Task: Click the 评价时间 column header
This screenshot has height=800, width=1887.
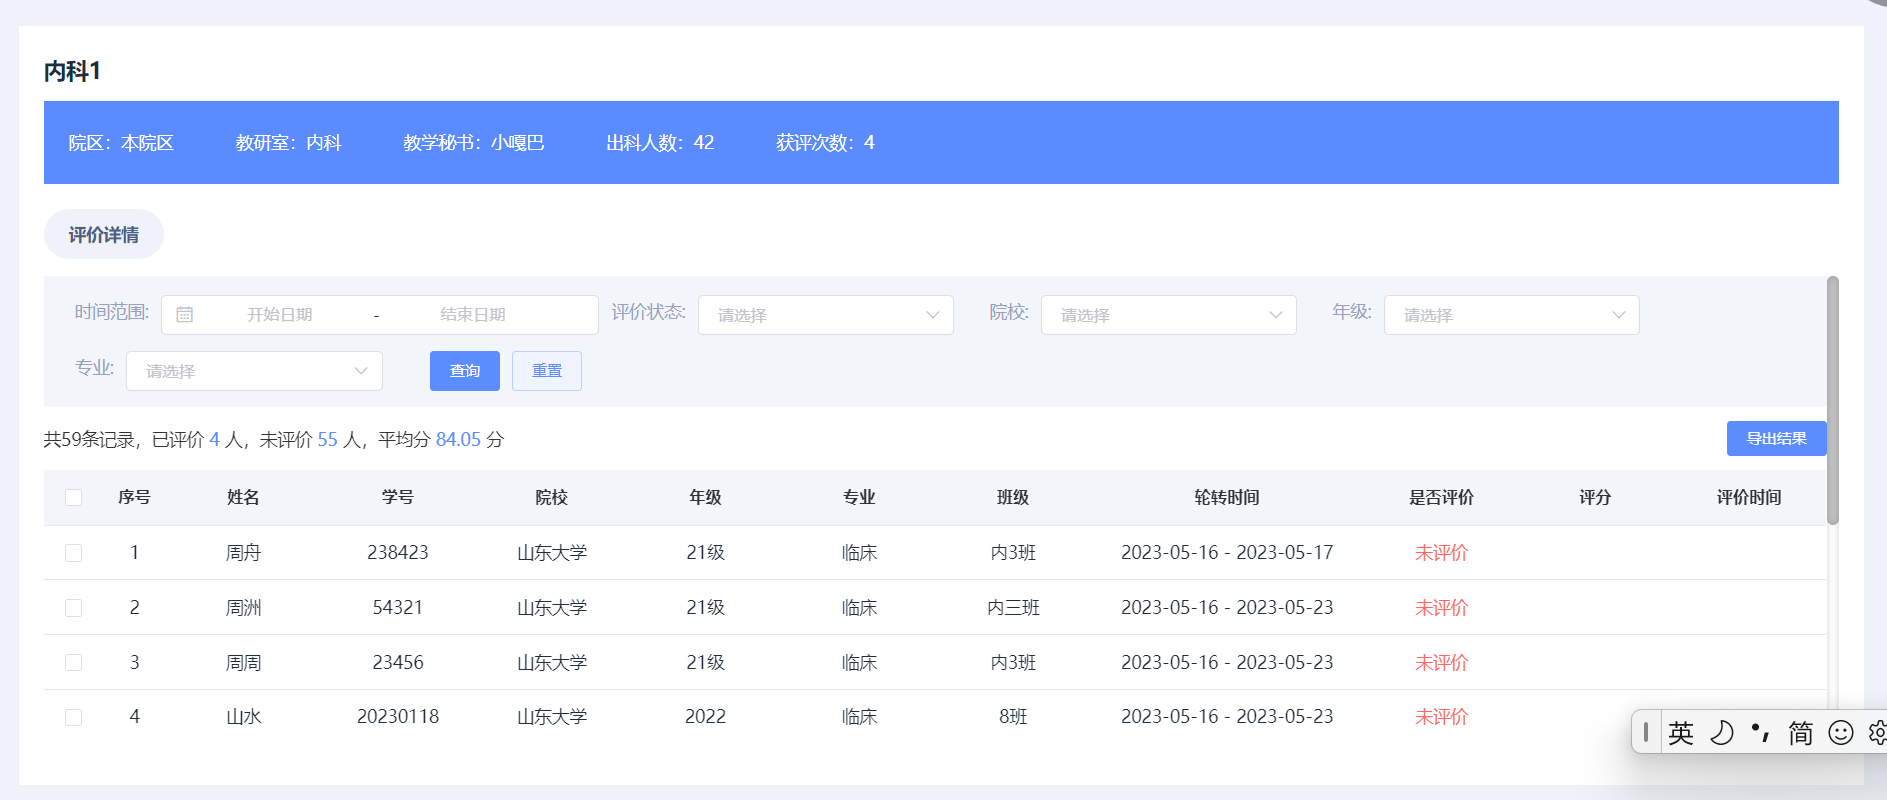Action: (1749, 498)
